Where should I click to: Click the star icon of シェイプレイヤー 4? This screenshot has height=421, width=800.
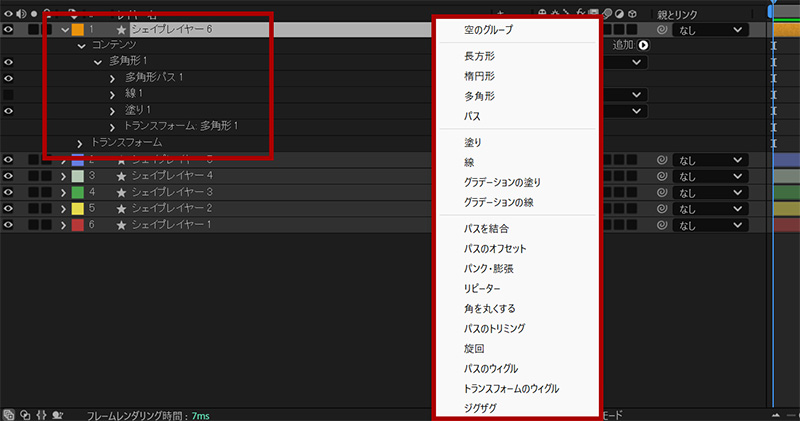pyautogui.click(x=121, y=176)
